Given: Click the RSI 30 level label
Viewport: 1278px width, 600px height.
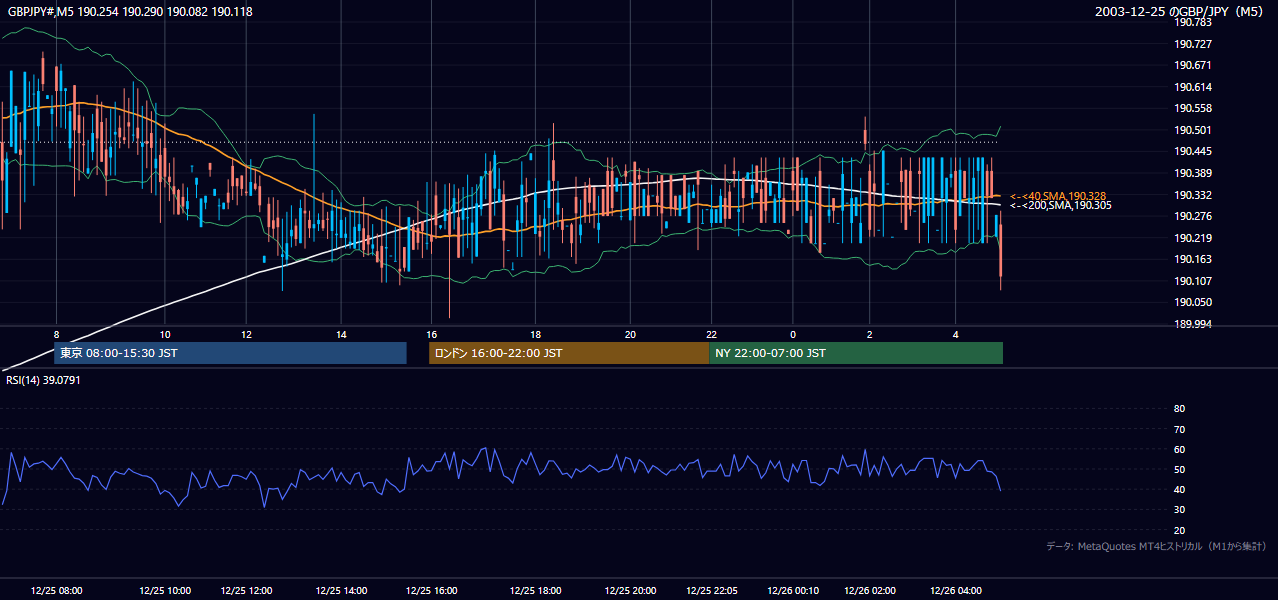Looking at the screenshot, I should (x=1179, y=510).
